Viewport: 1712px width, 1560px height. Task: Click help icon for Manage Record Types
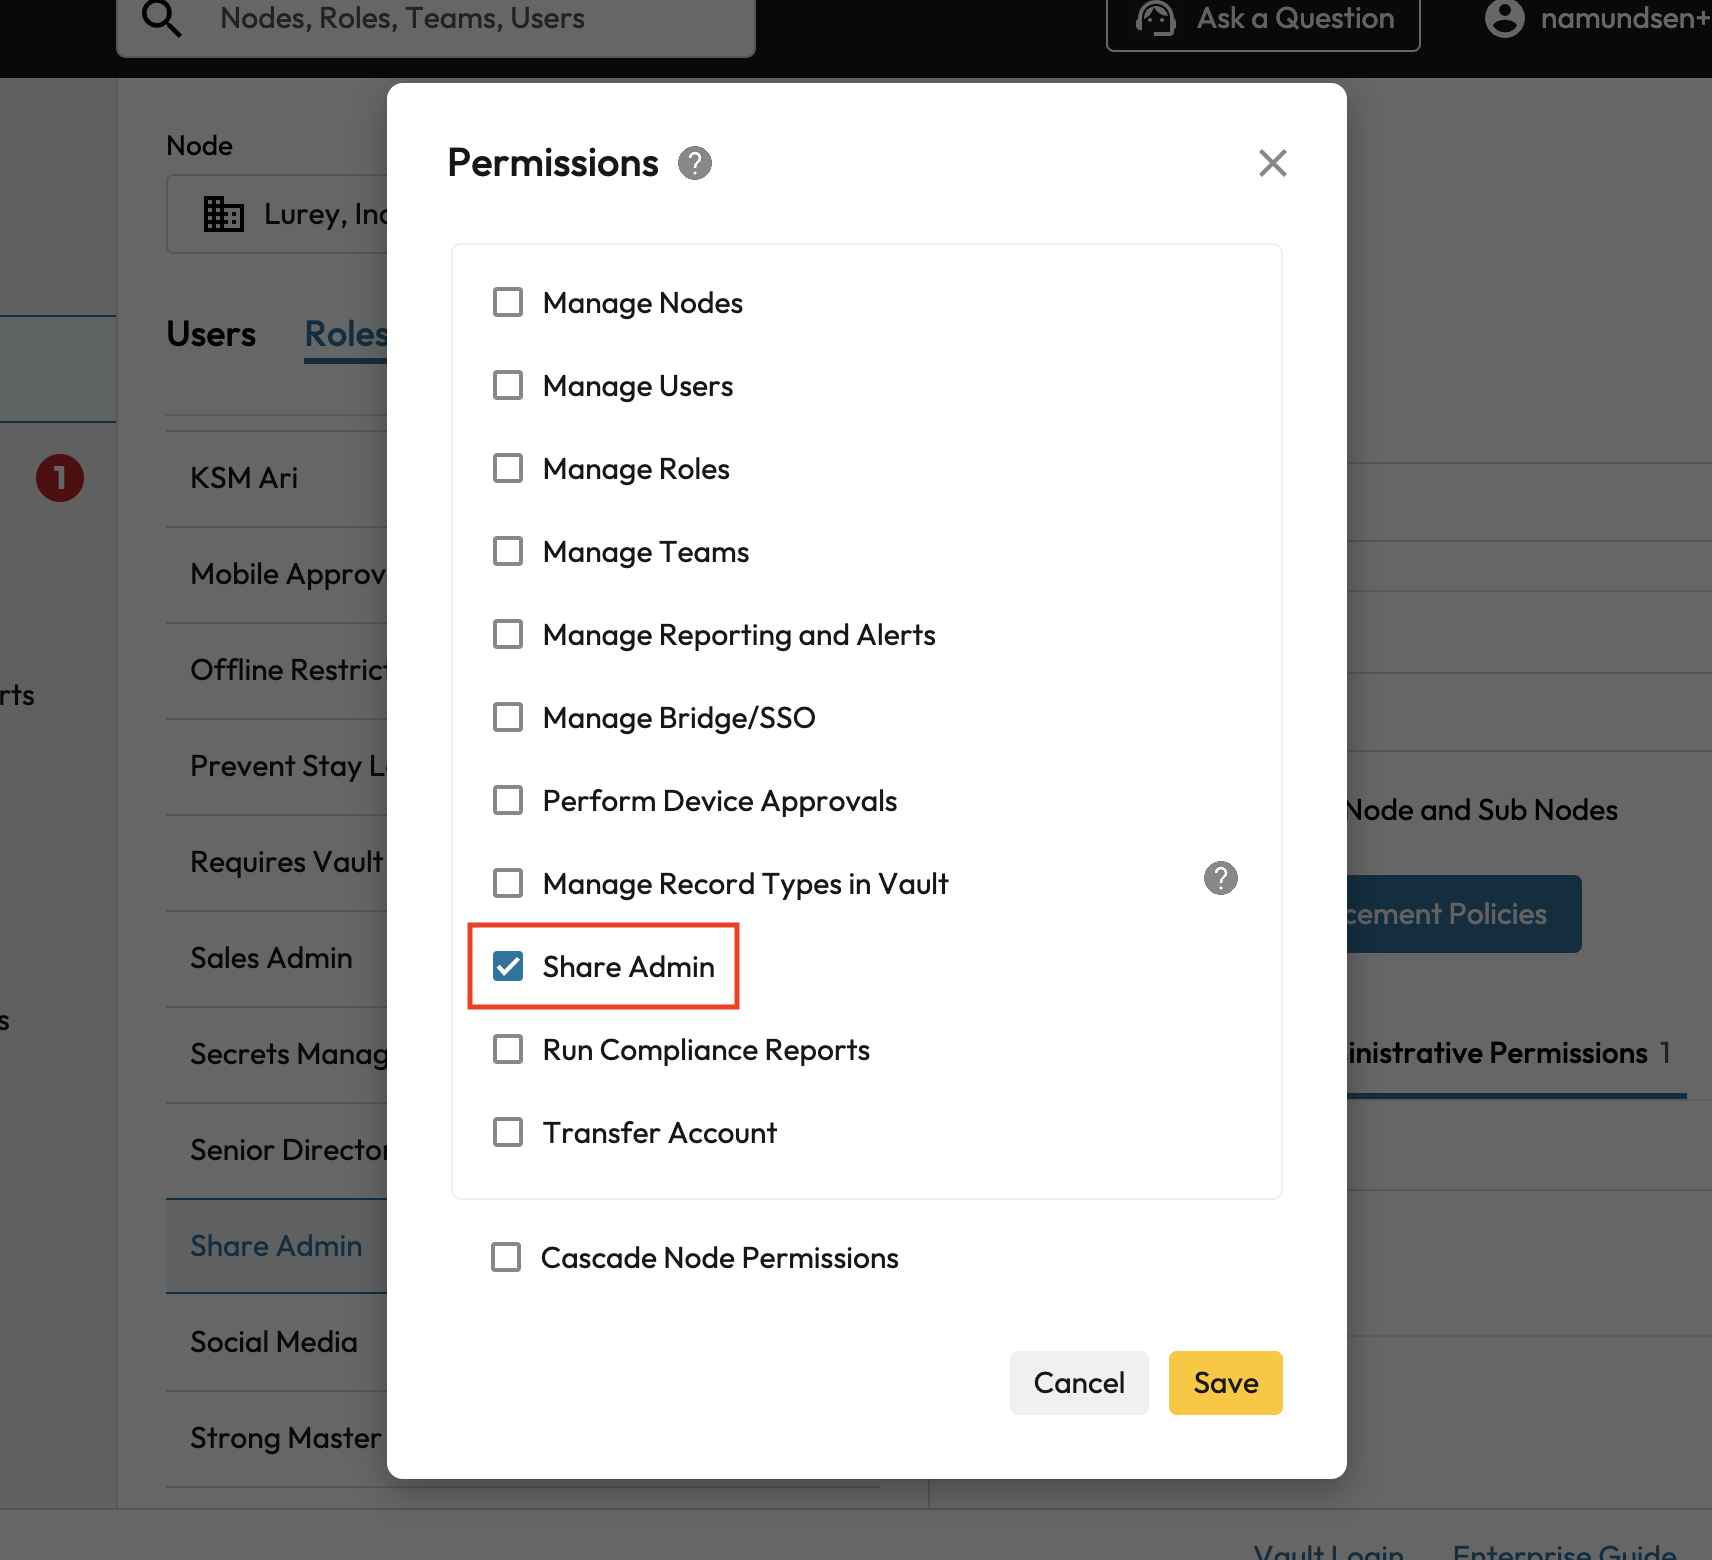point(1220,878)
